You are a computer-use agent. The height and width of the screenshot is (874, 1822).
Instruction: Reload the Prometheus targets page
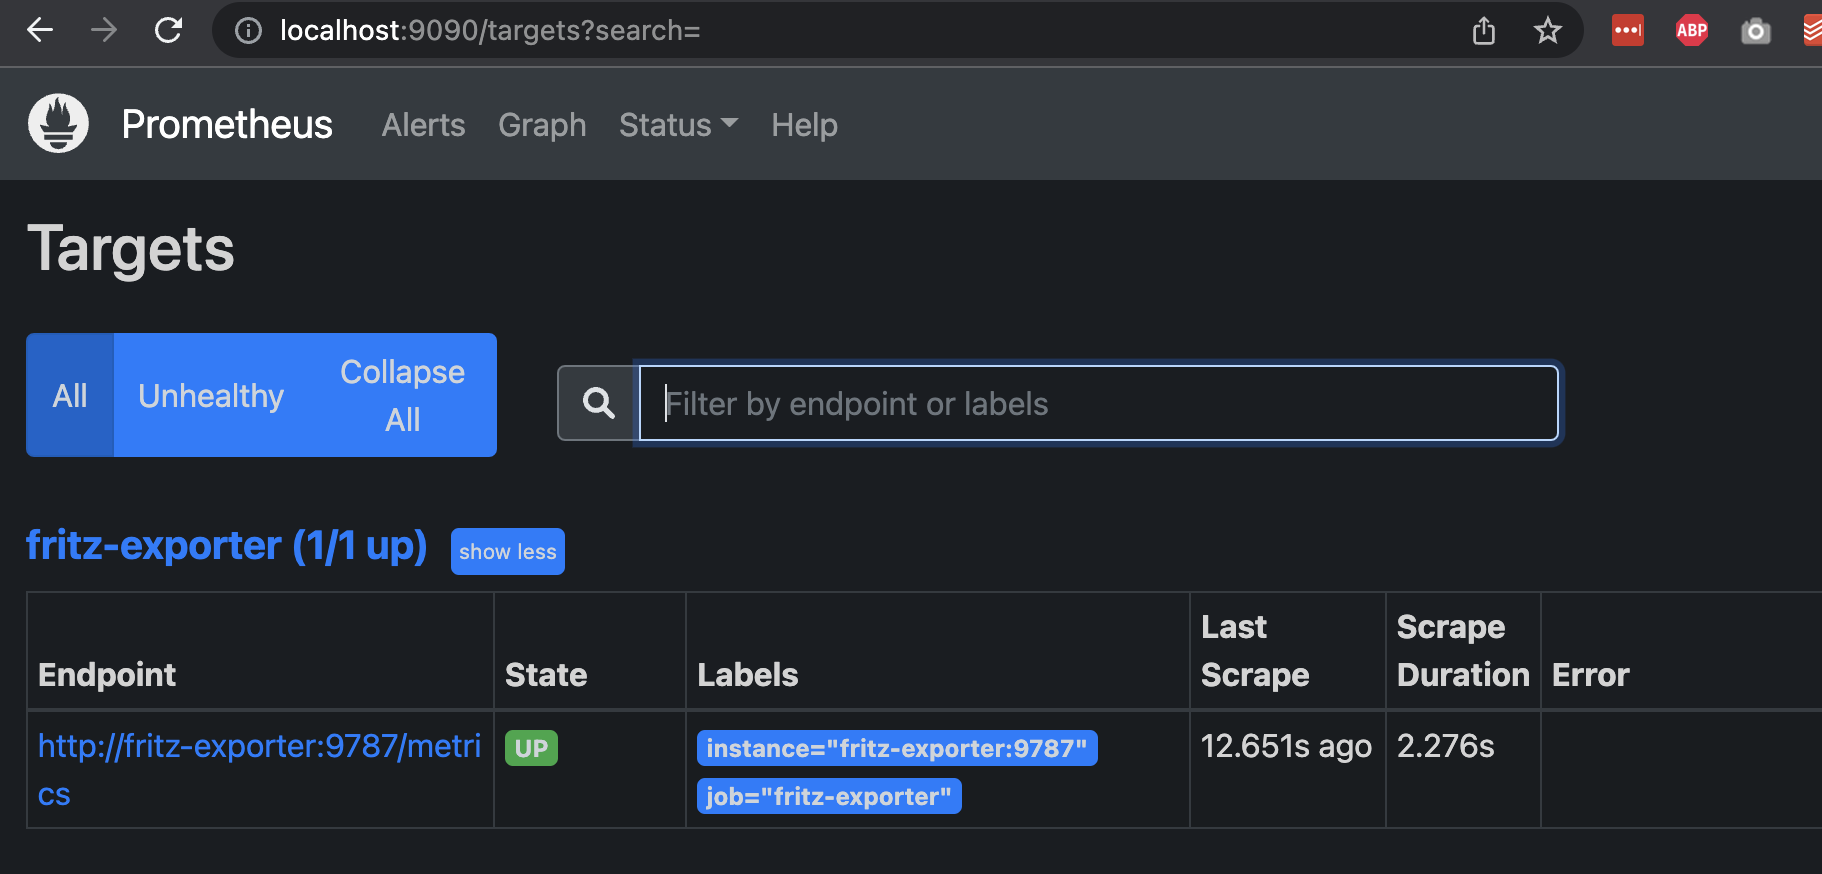coord(168,30)
